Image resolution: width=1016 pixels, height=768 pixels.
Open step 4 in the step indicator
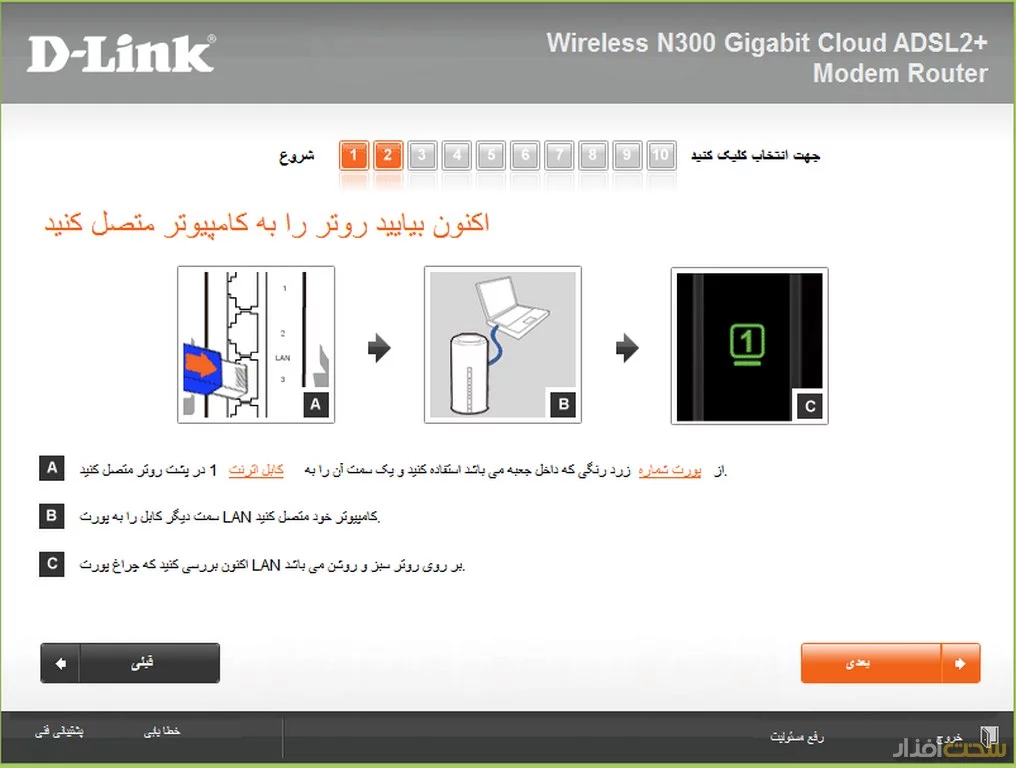pyautogui.click(x=457, y=155)
